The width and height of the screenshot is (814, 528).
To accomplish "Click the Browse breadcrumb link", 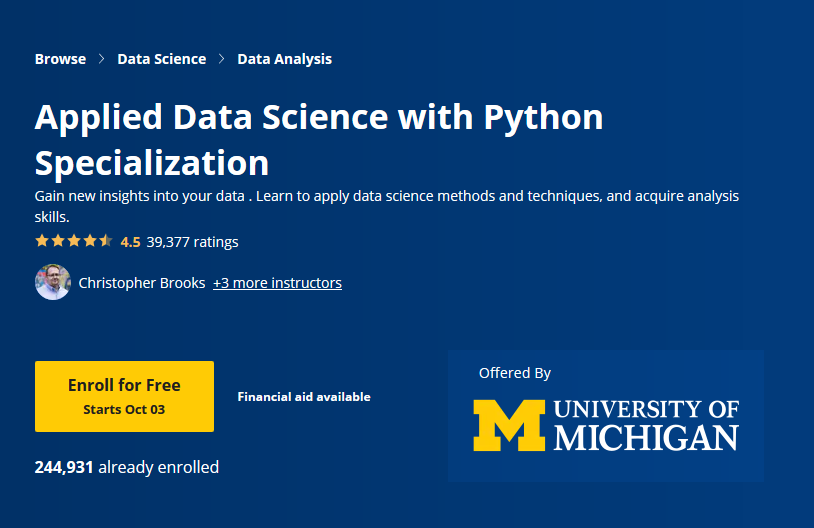I will (x=60, y=59).
